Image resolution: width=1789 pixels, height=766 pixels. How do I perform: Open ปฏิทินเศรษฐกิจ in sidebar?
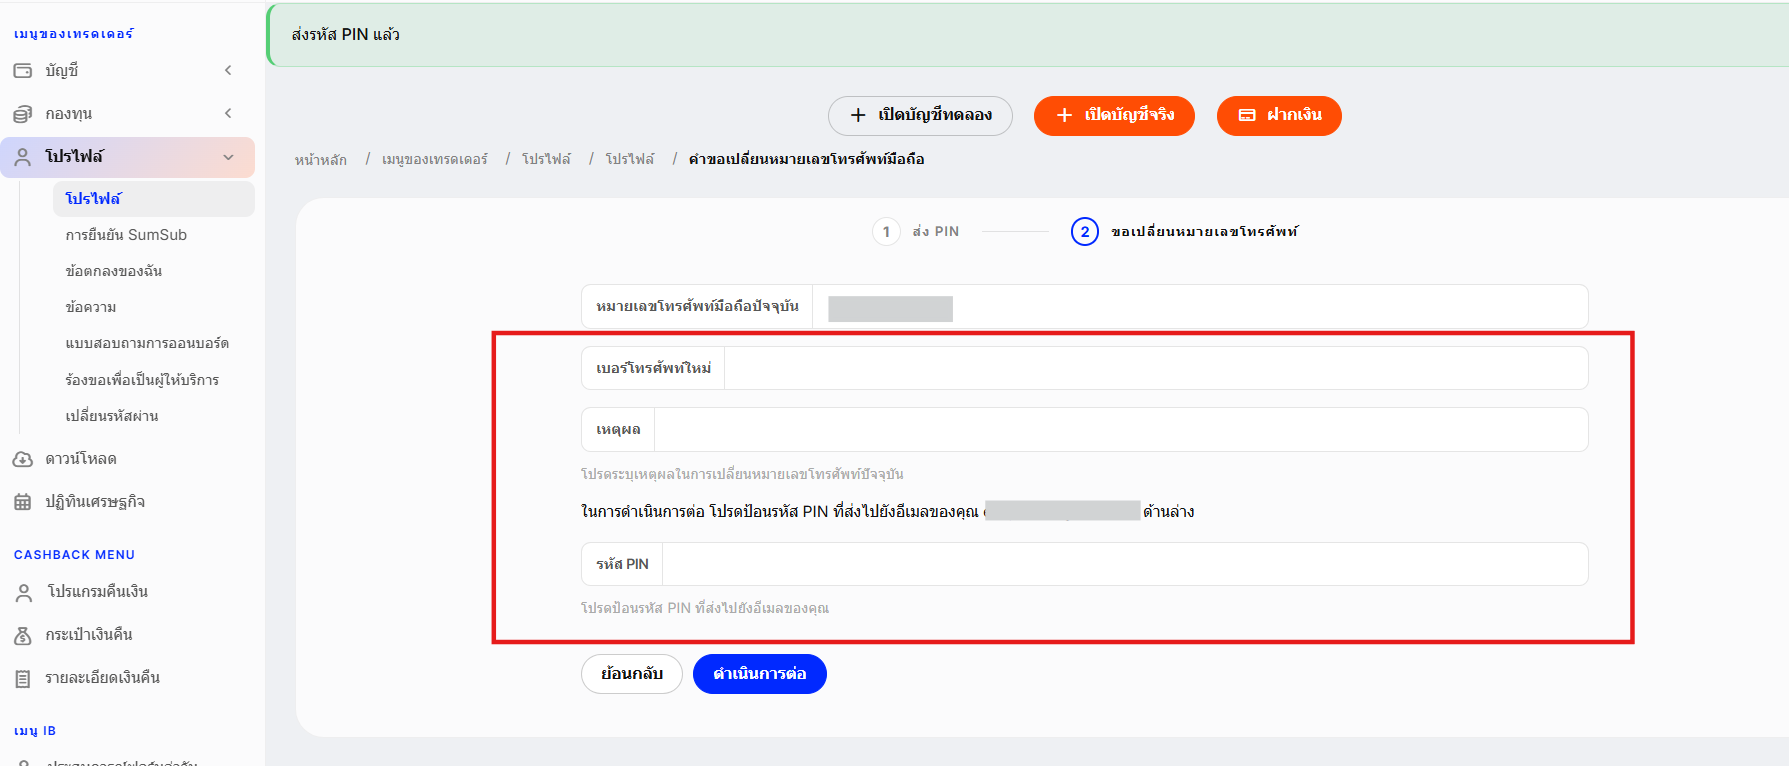(x=95, y=502)
